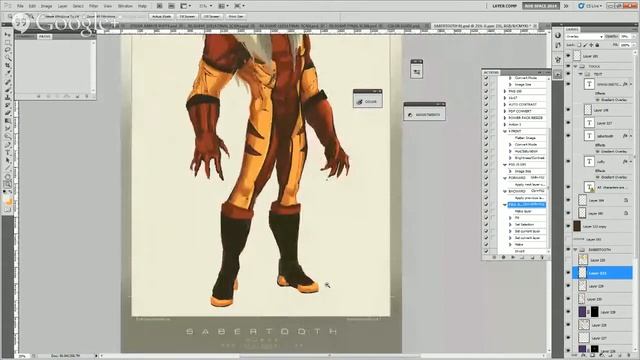Viewport: 640px width, 360px height.
Task: Open the Window menu
Action: click(125, 6)
